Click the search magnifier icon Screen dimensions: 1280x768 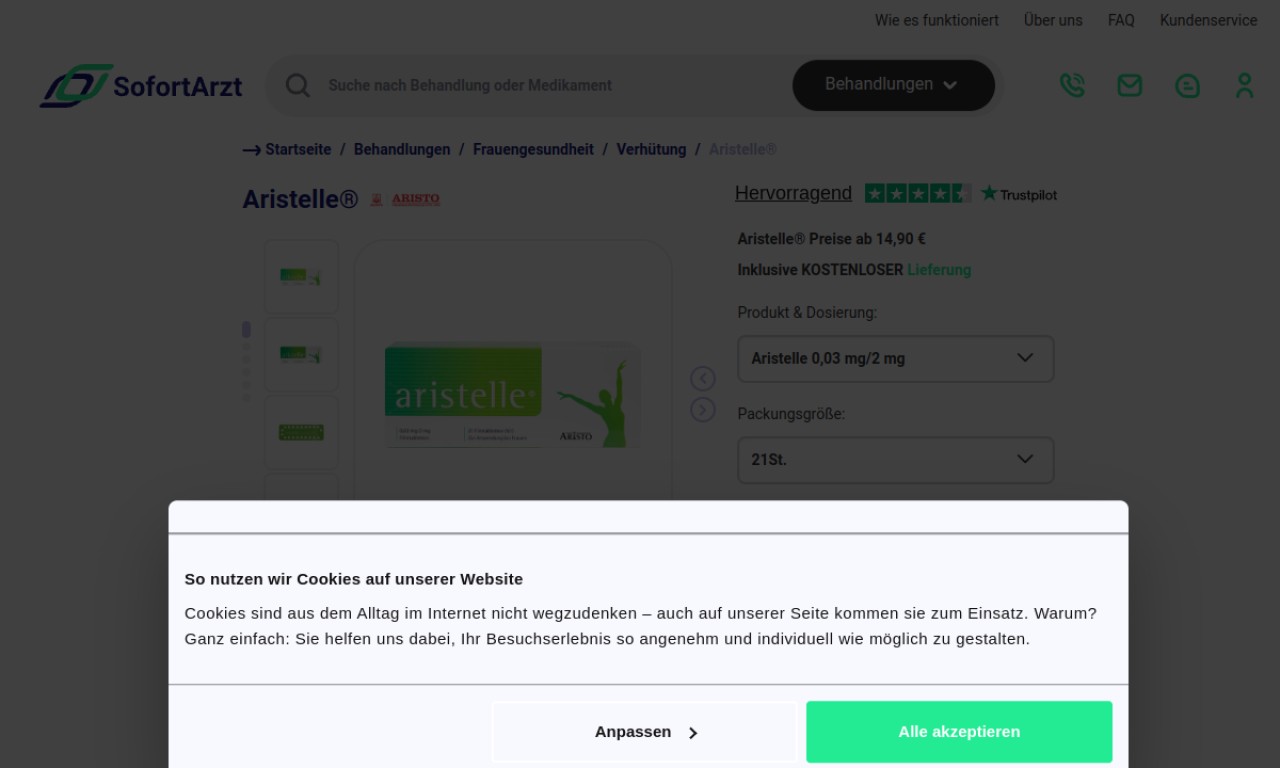297,85
